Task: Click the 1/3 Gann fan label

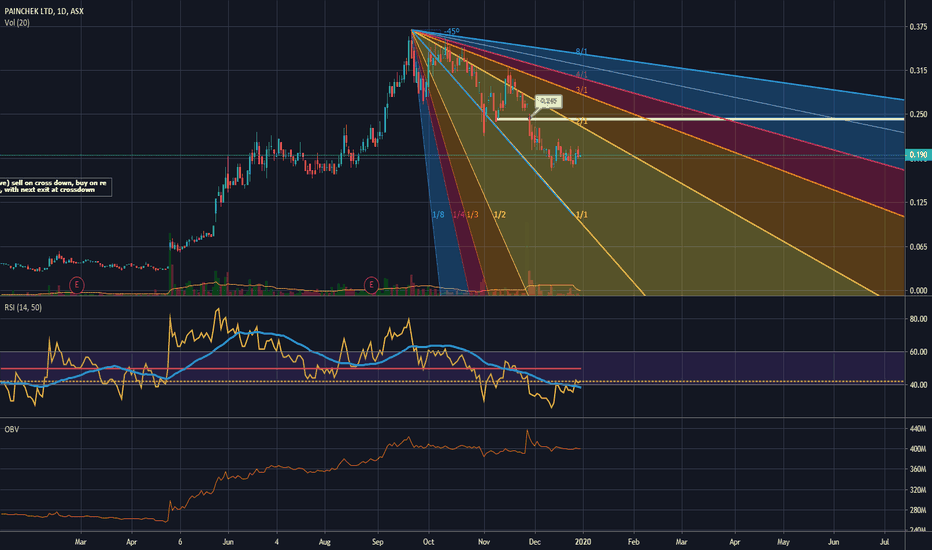Action: pyautogui.click(x=473, y=215)
